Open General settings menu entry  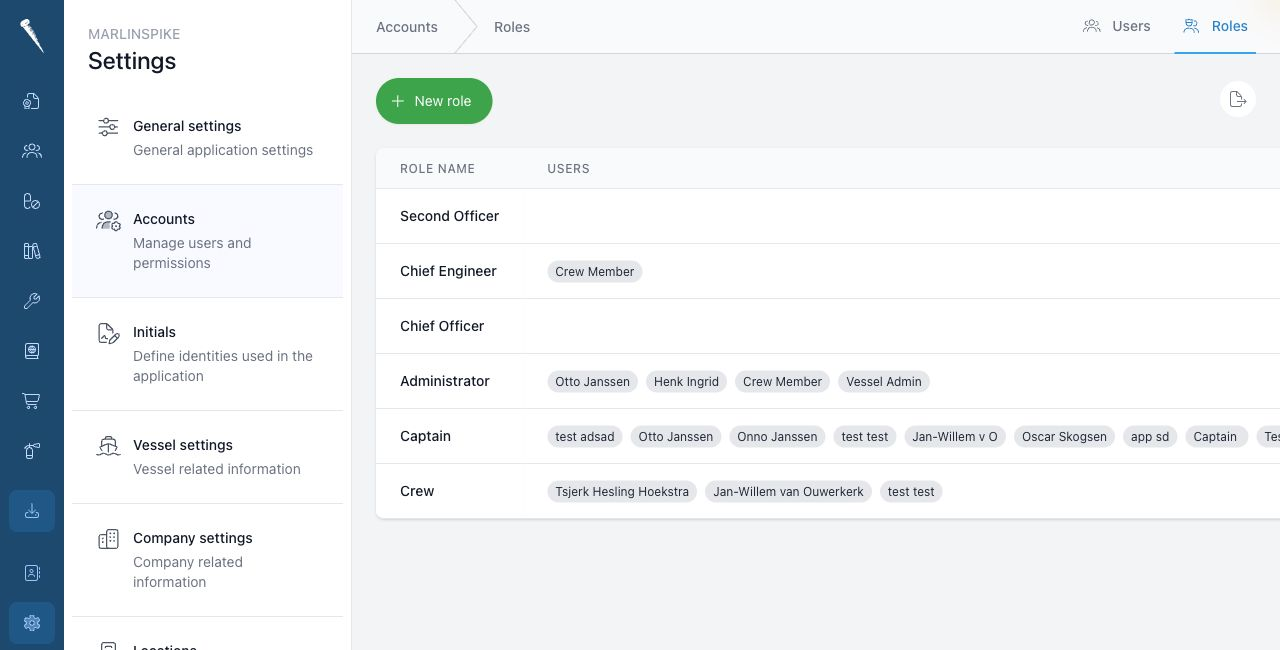tap(207, 138)
